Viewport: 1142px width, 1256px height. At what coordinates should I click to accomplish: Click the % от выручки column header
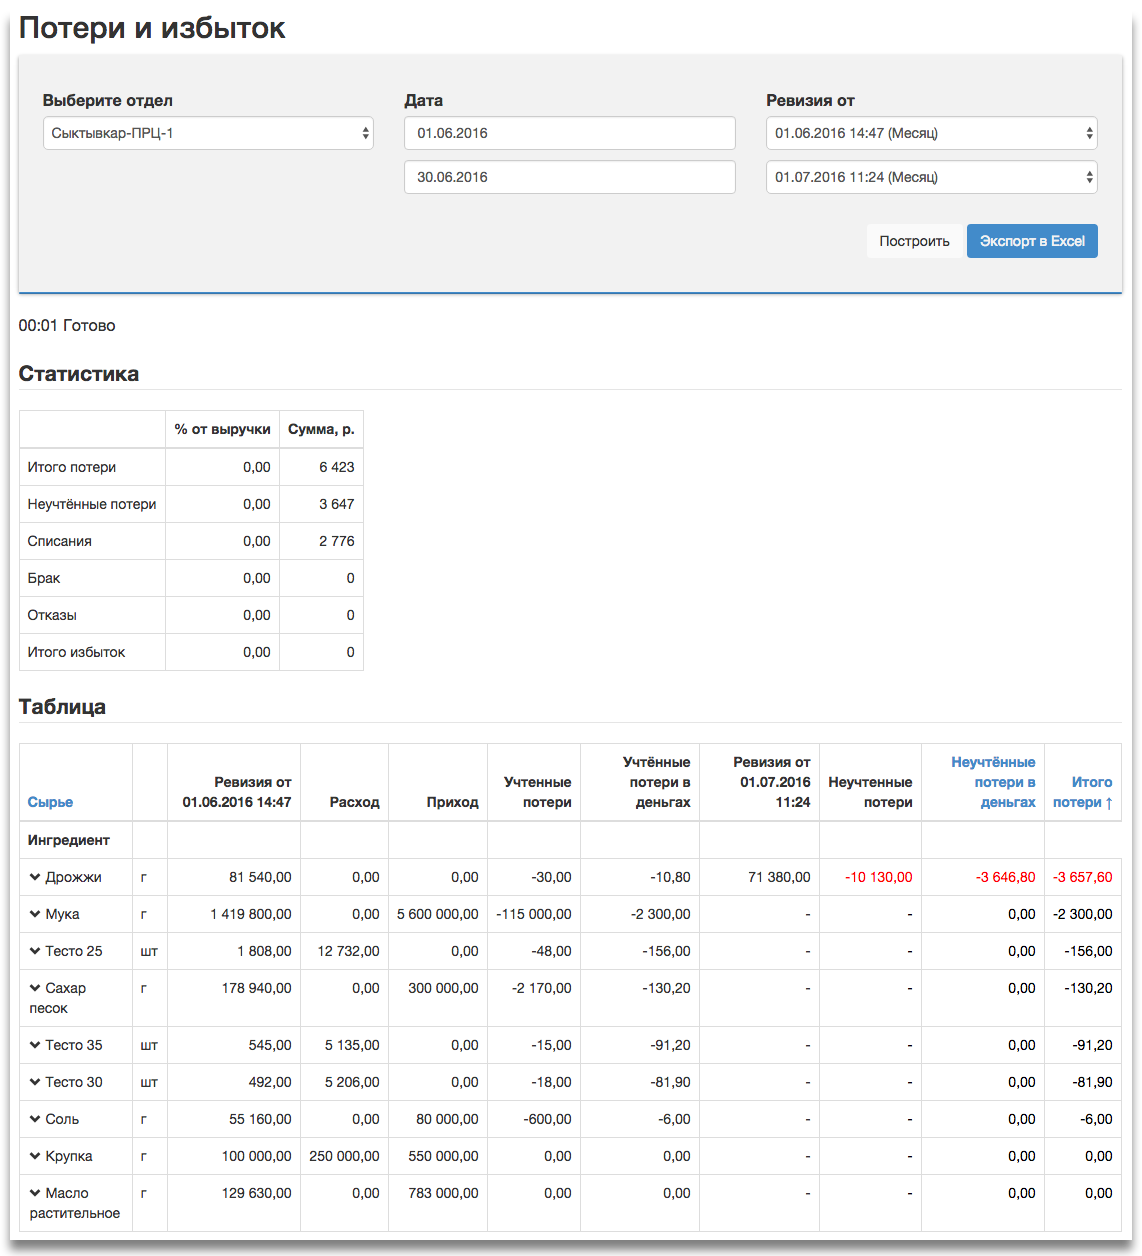click(x=223, y=429)
